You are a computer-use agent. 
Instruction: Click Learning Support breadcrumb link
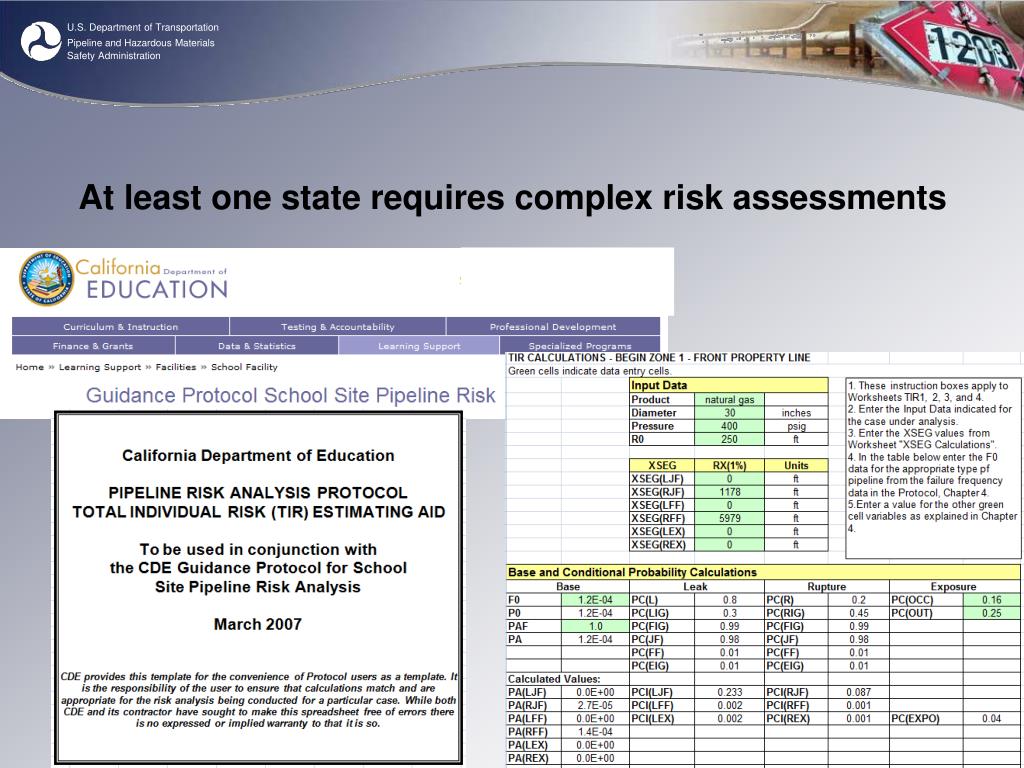click(100, 367)
